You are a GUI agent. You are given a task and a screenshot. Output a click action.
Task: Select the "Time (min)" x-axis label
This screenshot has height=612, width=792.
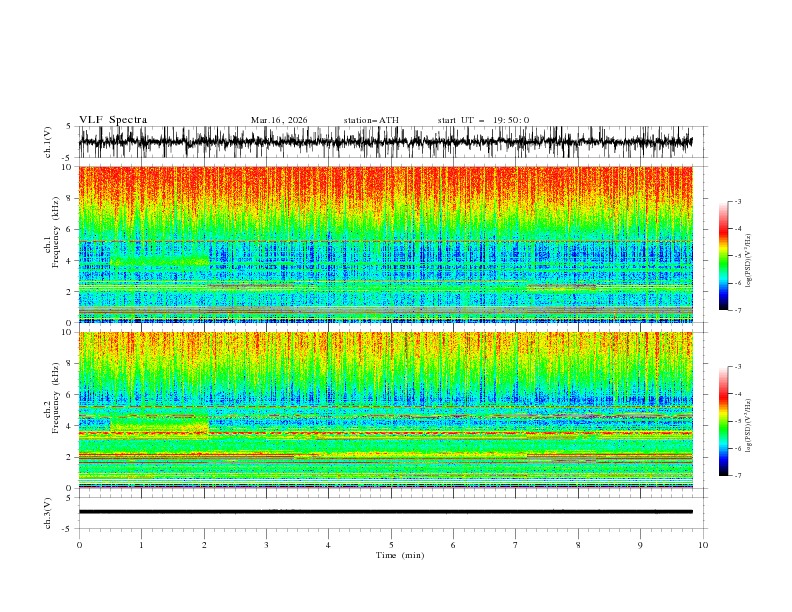pyautogui.click(x=400, y=555)
